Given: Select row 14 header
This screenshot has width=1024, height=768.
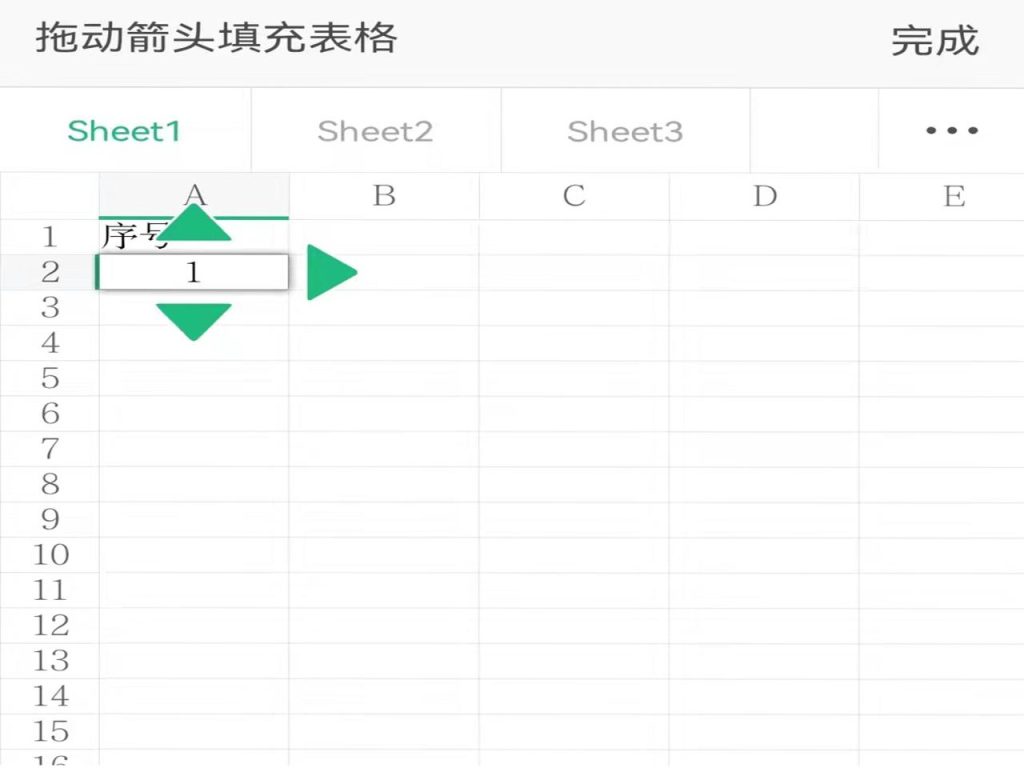Looking at the screenshot, I should click(49, 695).
